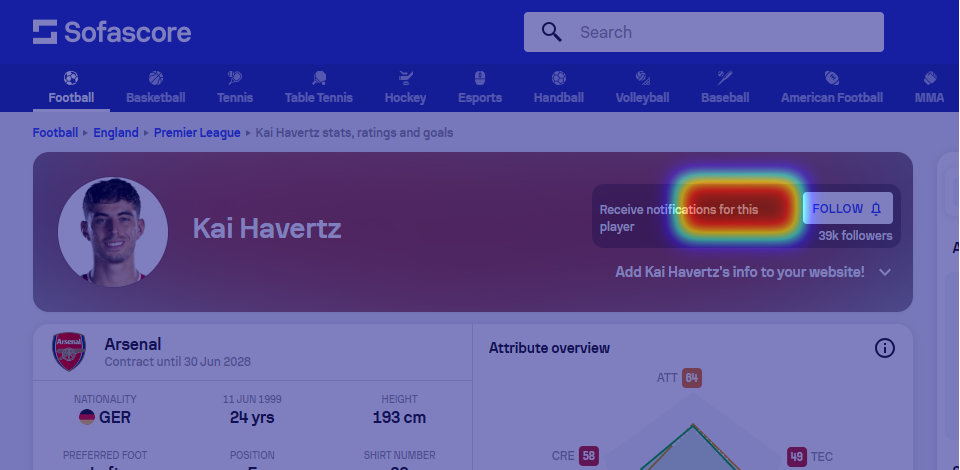The height and width of the screenshot is (470, 960).
Task: Click the German flag nationality icon
Action: click(x=87, y=417)
